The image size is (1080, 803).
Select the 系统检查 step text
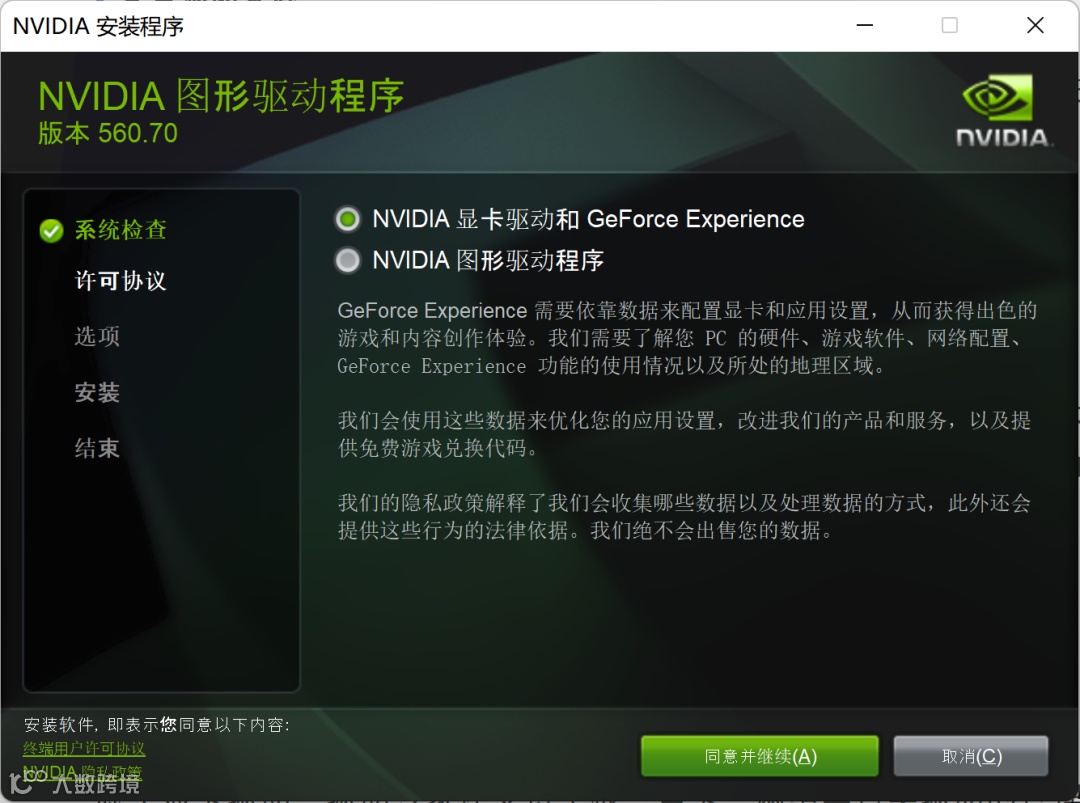point(121,230)
